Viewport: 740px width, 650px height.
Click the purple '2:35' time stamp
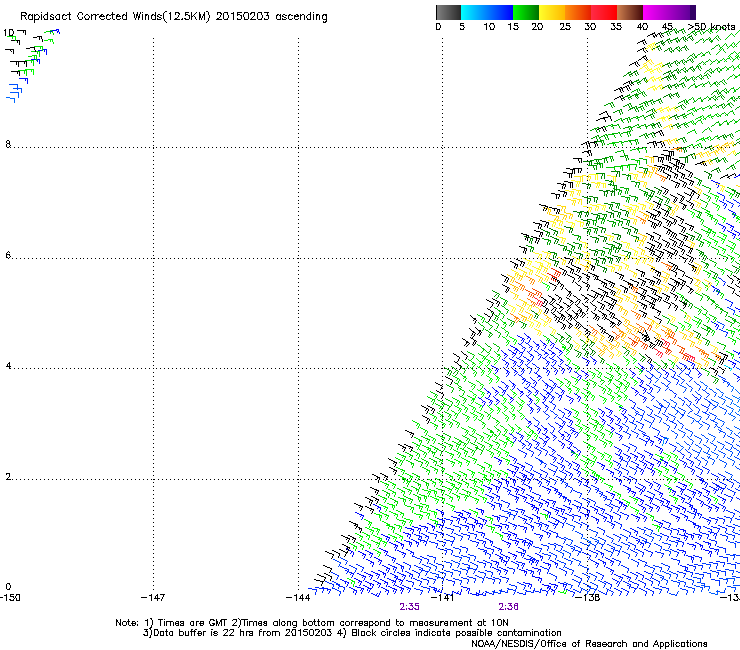[x=409, y=607]
